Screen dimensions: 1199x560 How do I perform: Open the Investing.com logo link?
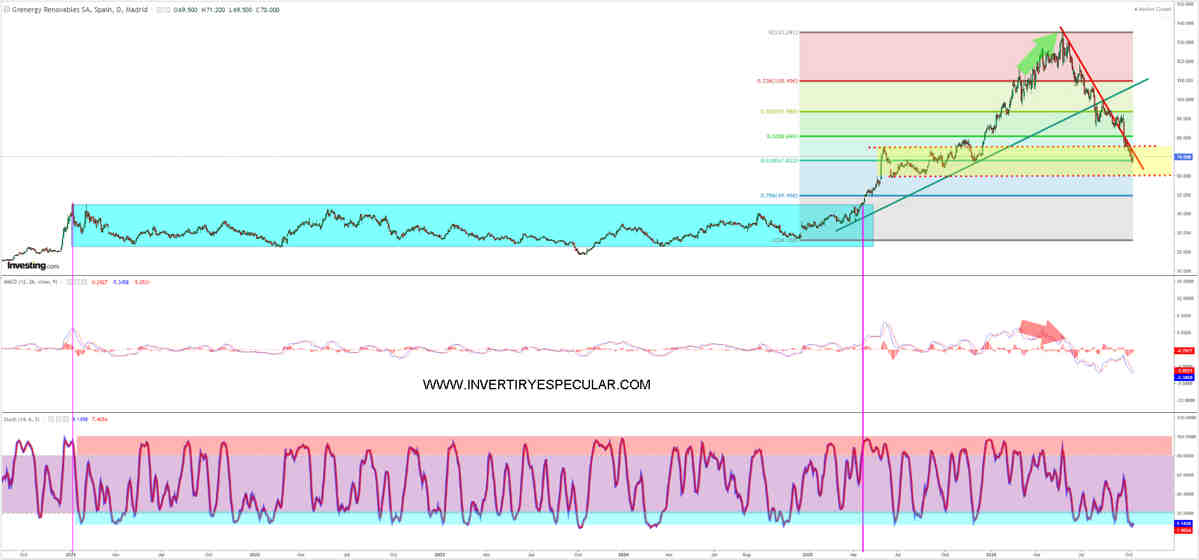coord(33,265)
